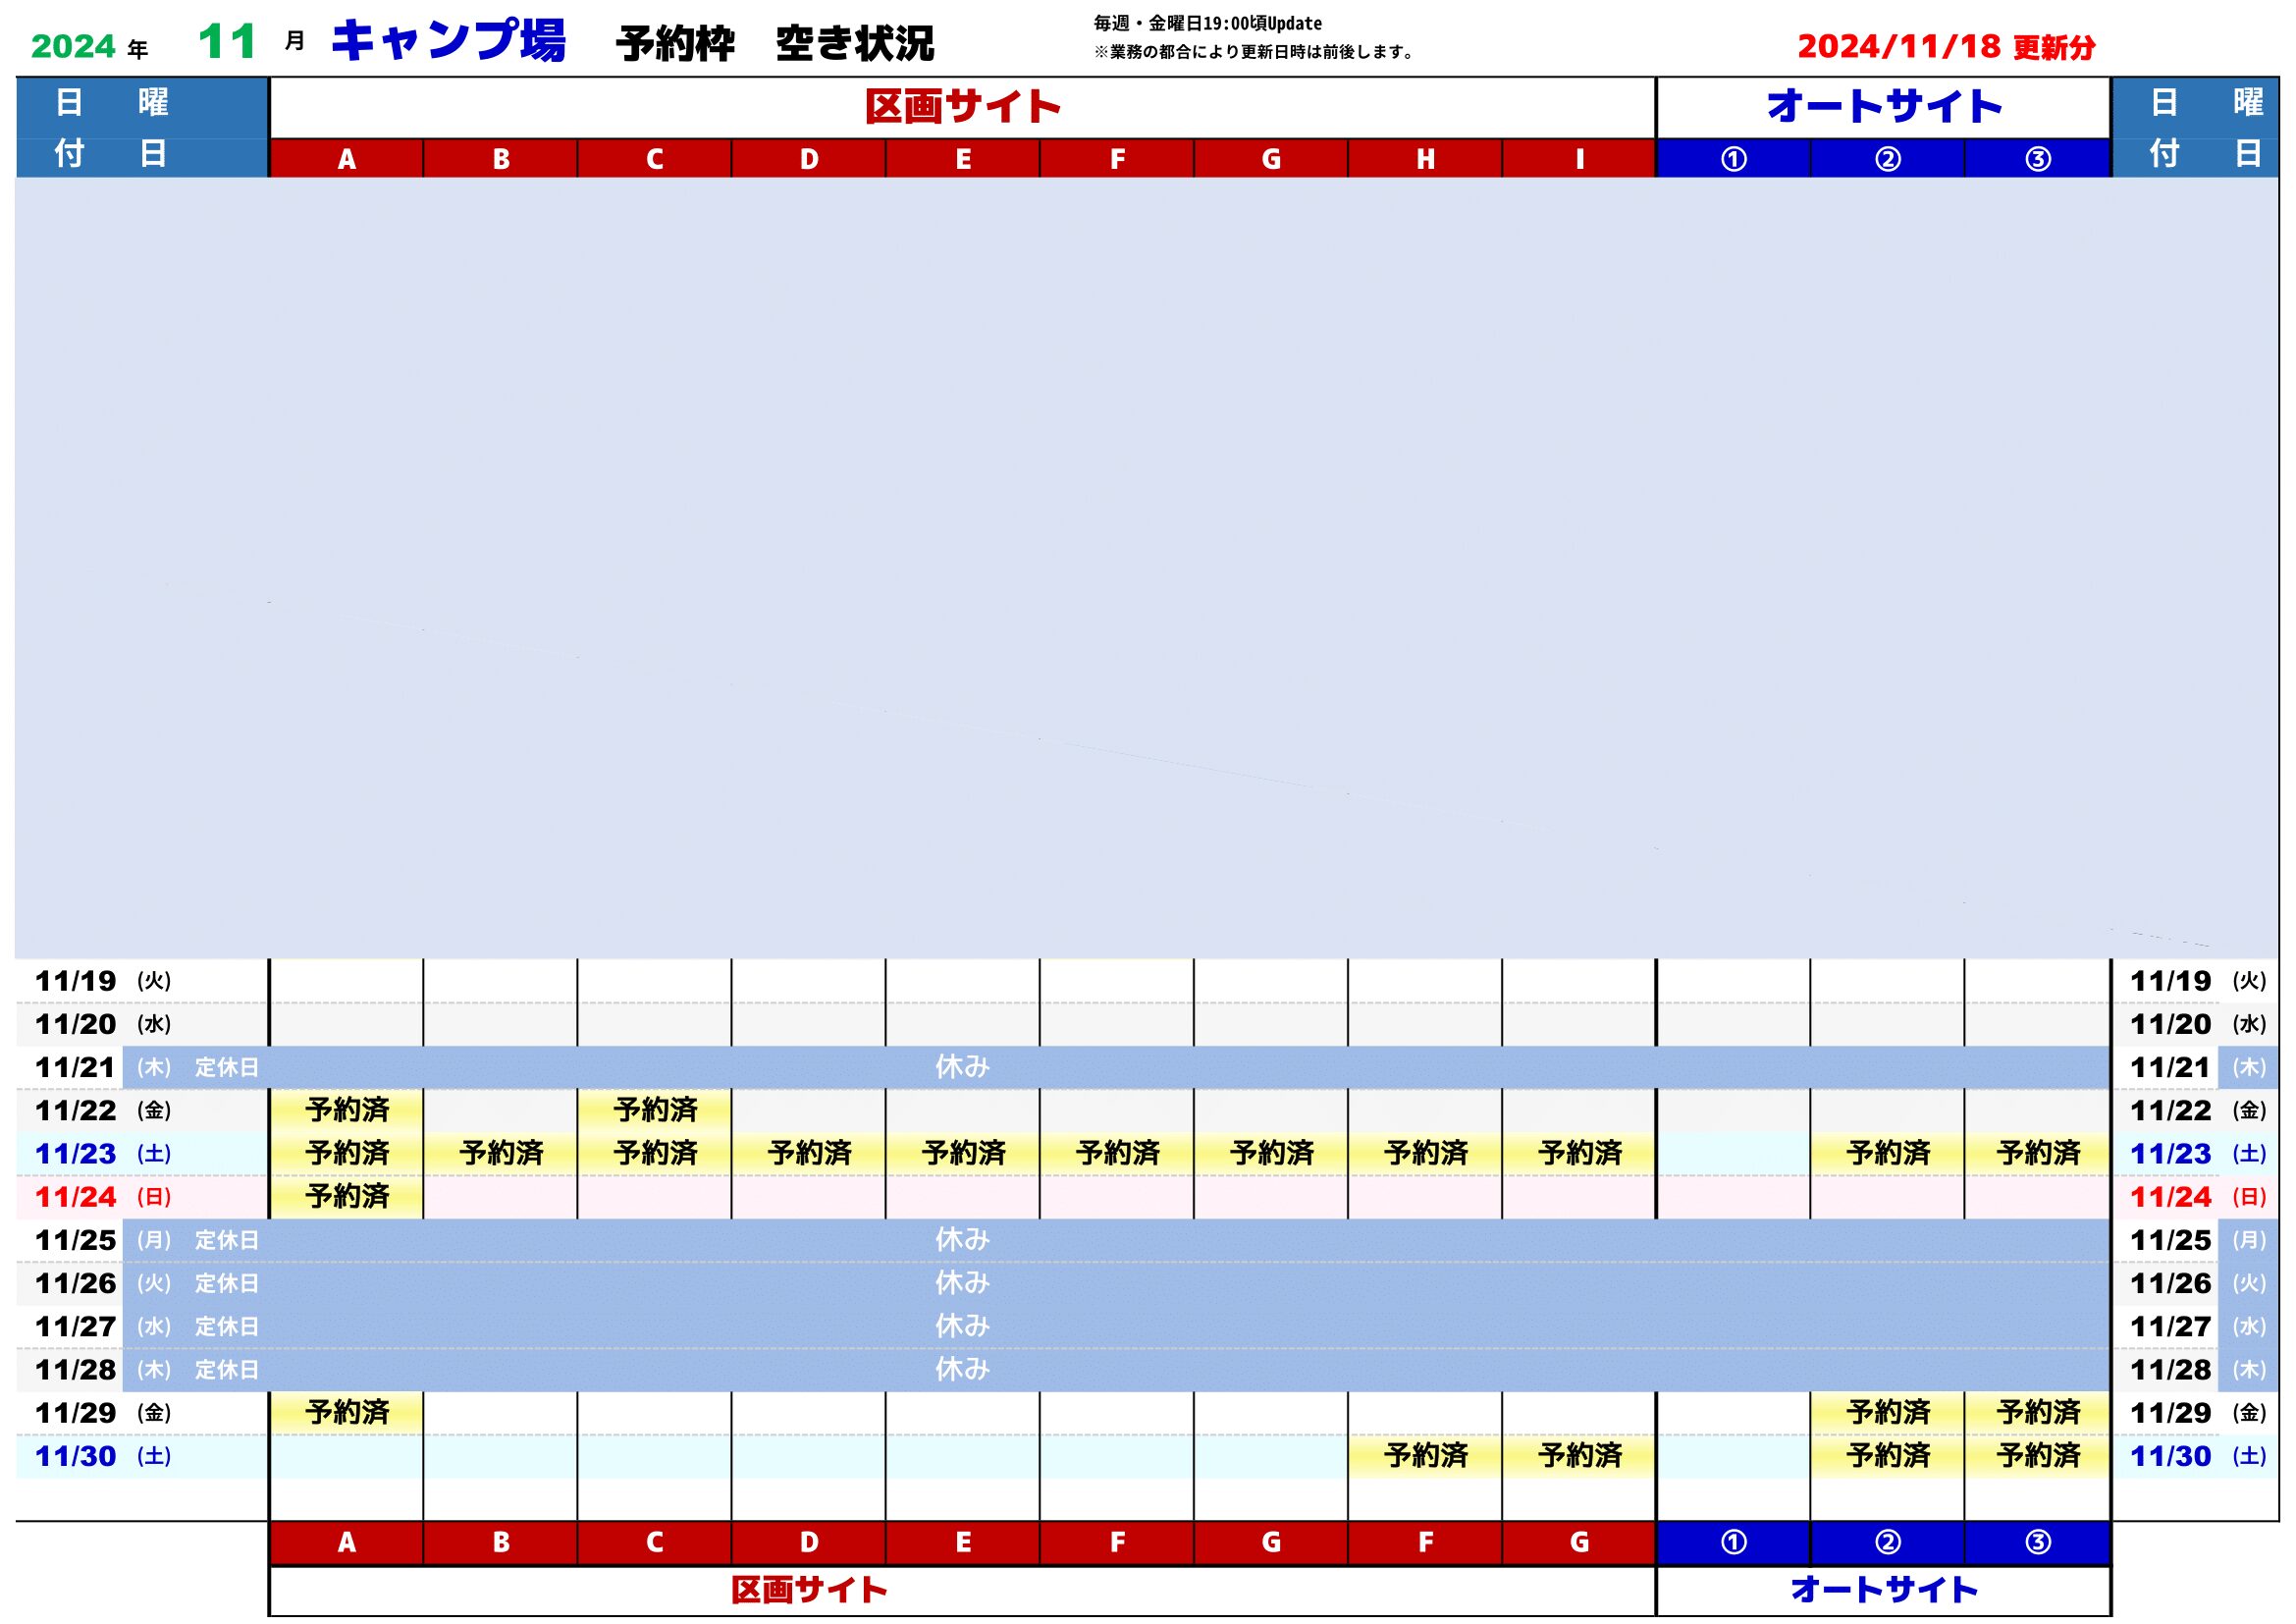Click 予約済 cell for 11/23 site E
The width and height of the screenshot is (2296, 1624).
[963, 1154]
